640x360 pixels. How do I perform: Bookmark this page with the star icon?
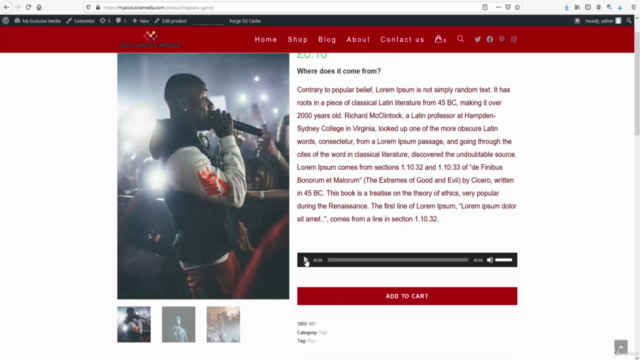point(518,7)
